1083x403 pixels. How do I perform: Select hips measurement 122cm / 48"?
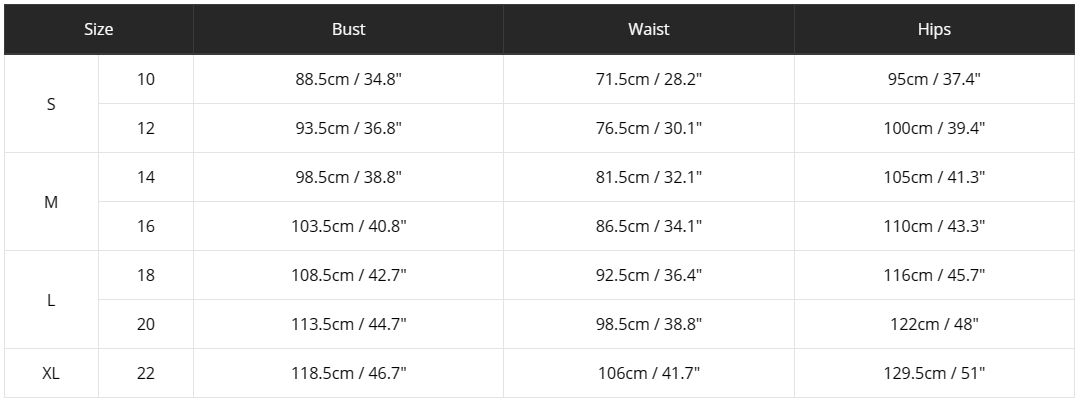coord(936,324)
